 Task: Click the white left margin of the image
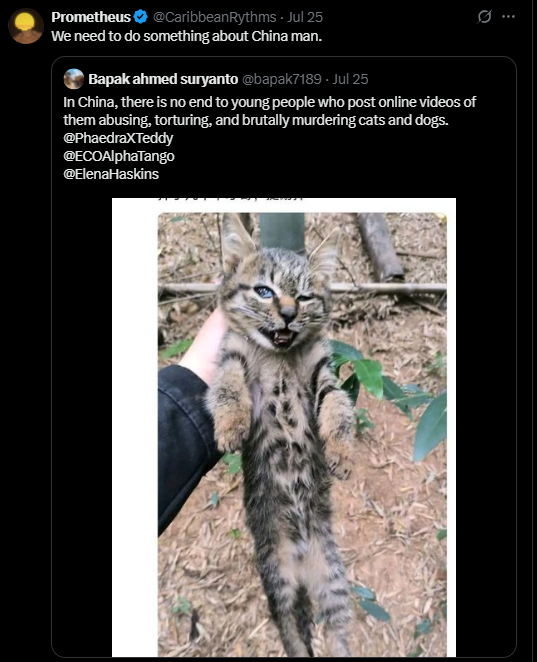(135, 427)
